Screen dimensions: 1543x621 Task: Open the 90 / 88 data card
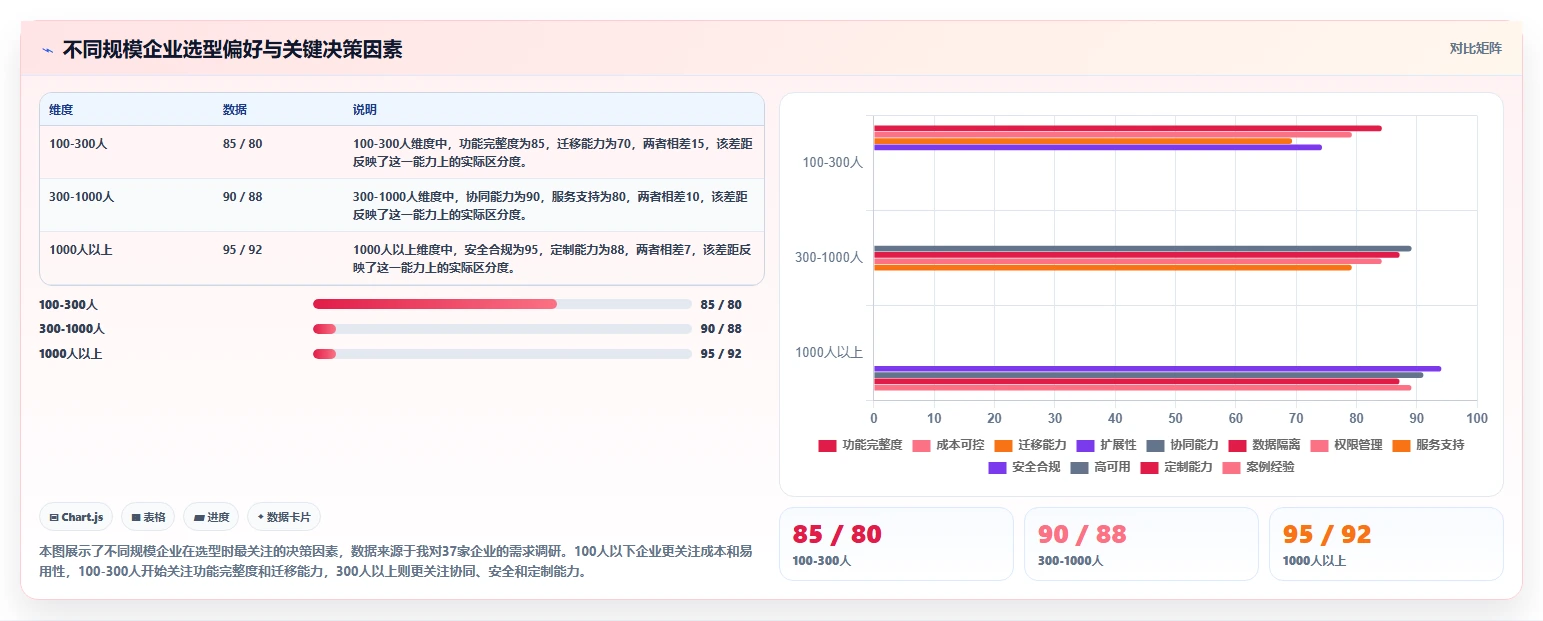1141,544
